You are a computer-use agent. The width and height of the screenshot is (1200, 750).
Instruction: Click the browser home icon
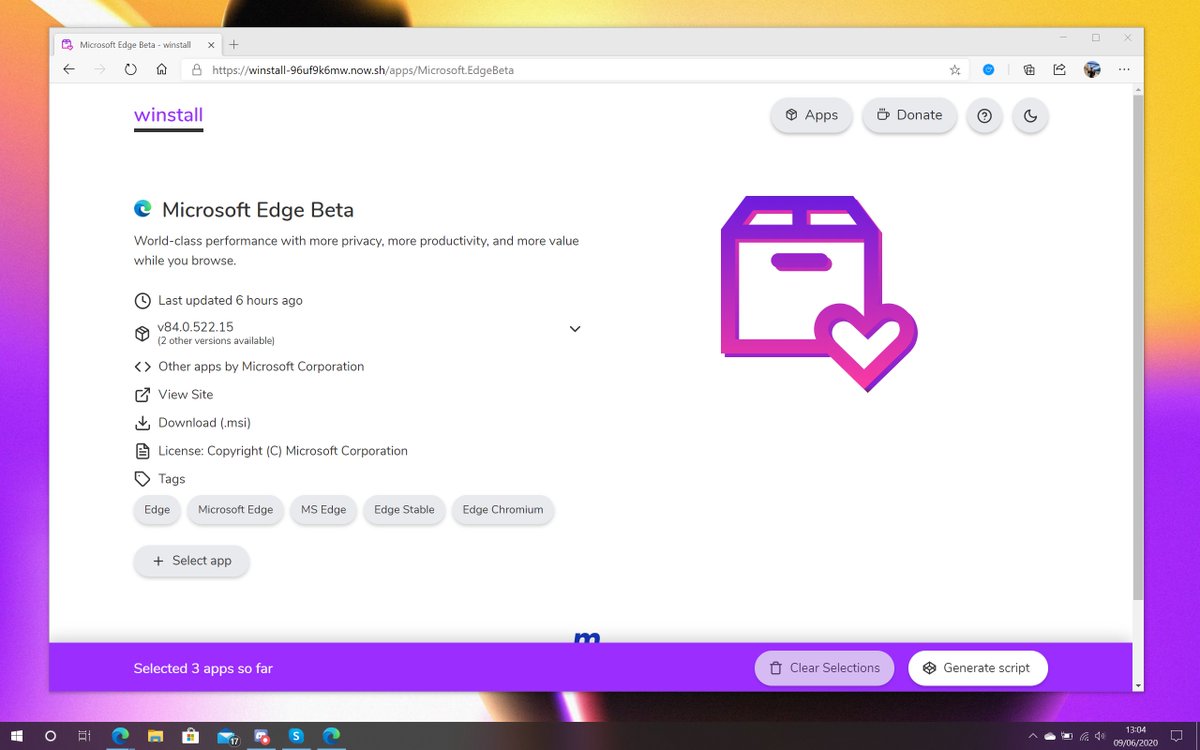click(x=161, y=70)
